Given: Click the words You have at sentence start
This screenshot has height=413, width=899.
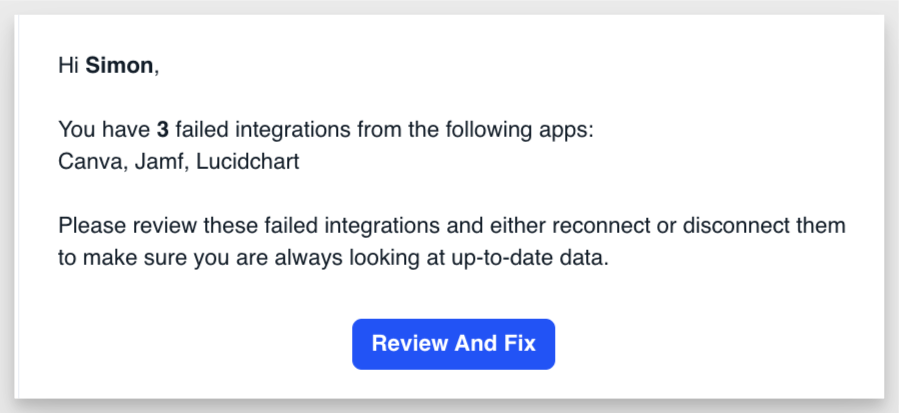Looking at the screenshot, I should [x=104, y=130].
